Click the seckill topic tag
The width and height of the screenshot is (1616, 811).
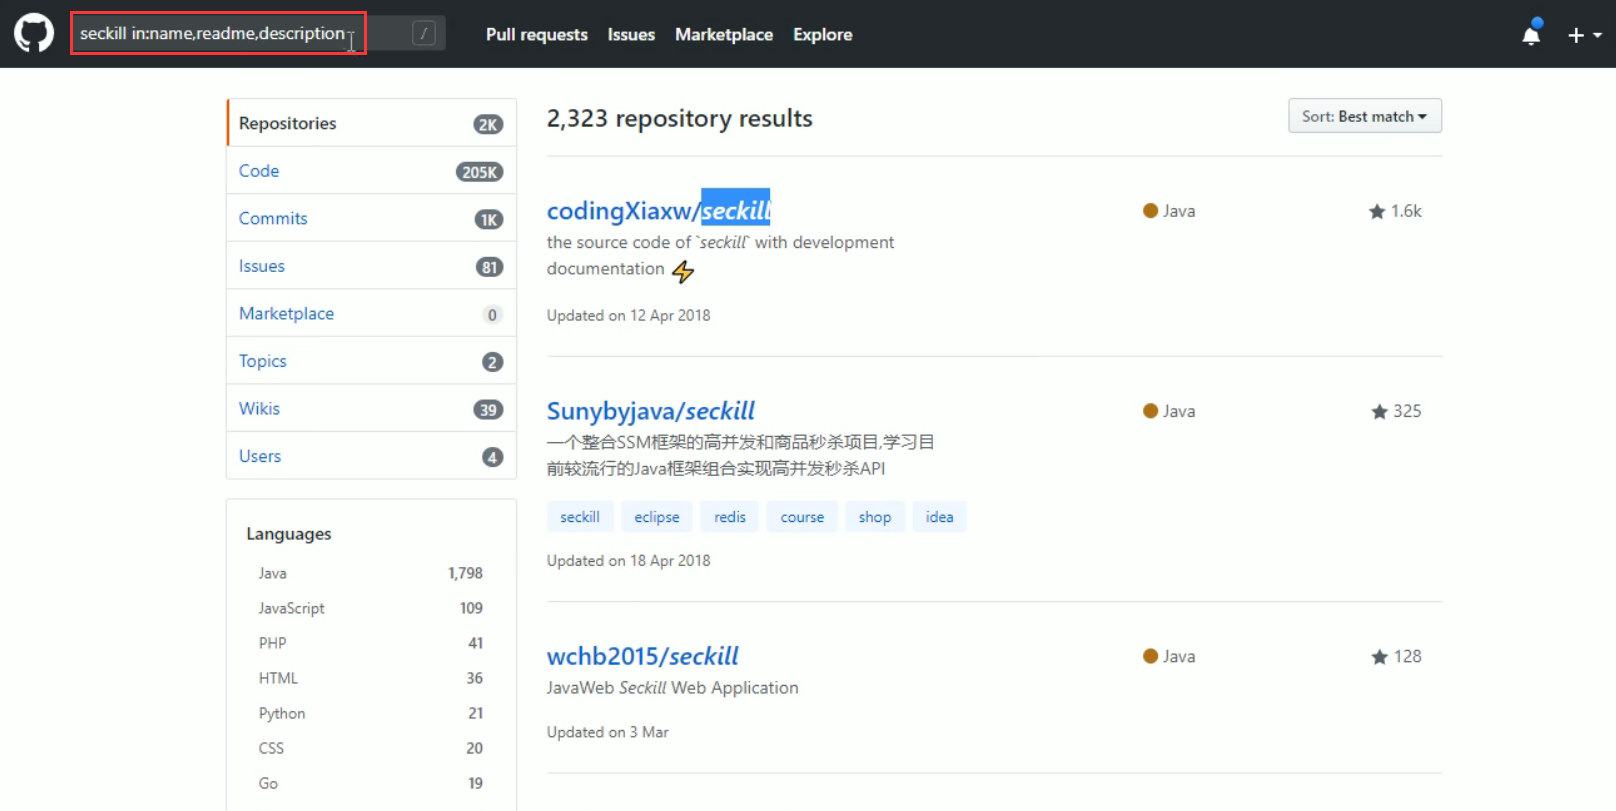pos(580,517)
